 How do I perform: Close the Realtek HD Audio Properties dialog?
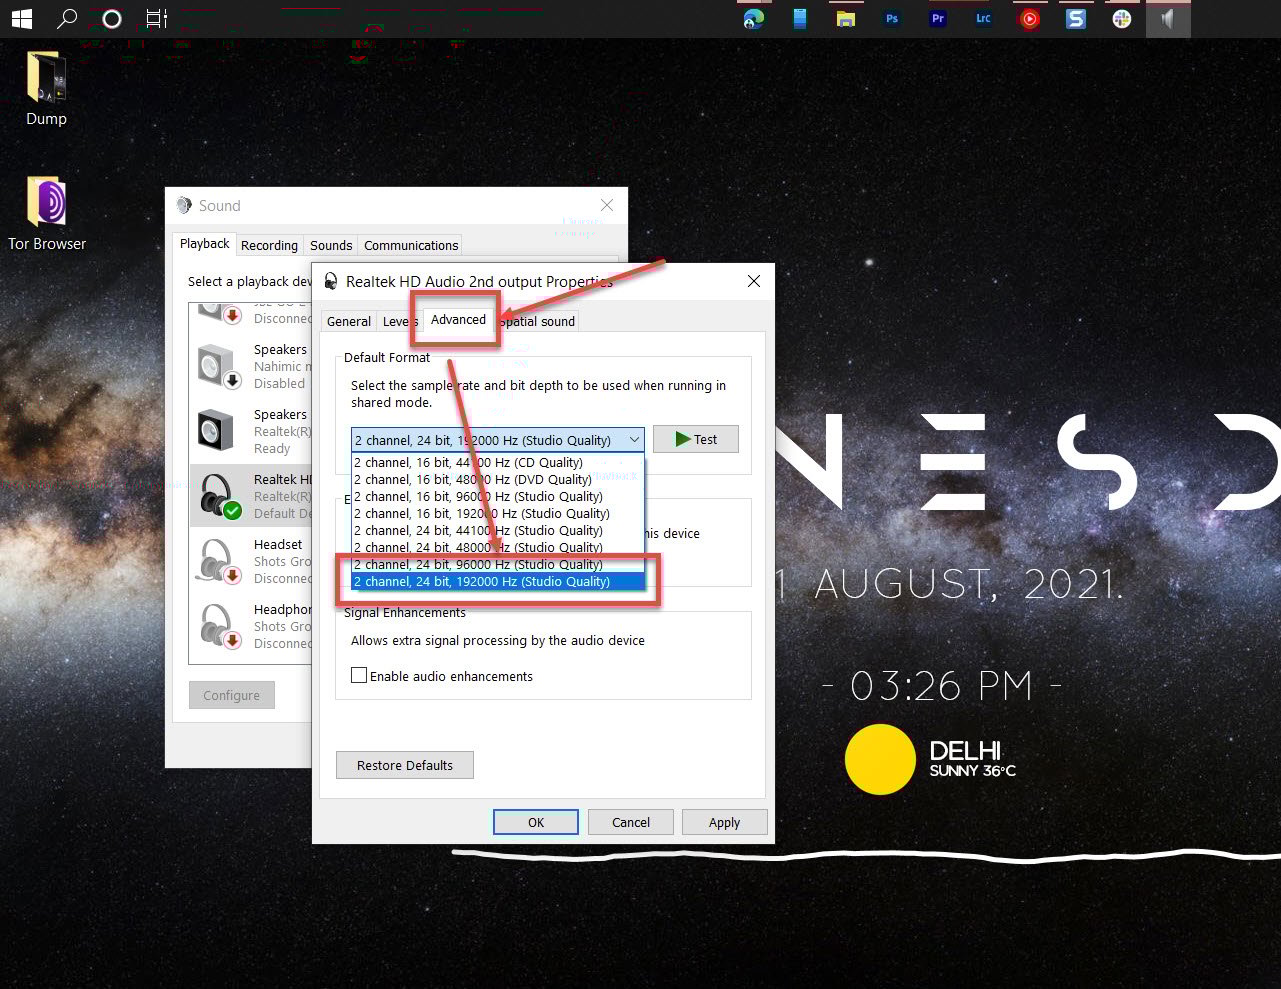click(754, 282)
